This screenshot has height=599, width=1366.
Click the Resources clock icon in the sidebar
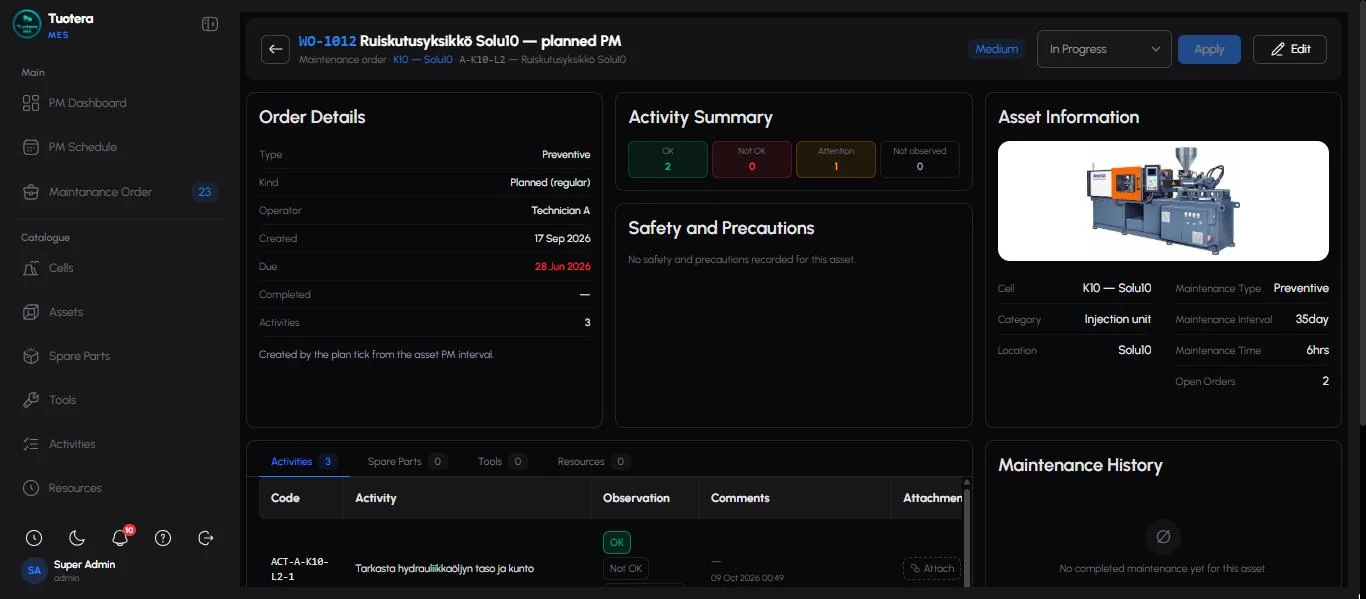pyautogui.click(x=30, y=488)
